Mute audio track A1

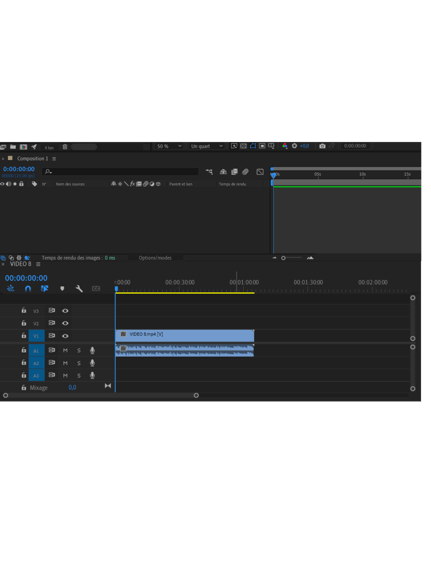tap(65, 350)
